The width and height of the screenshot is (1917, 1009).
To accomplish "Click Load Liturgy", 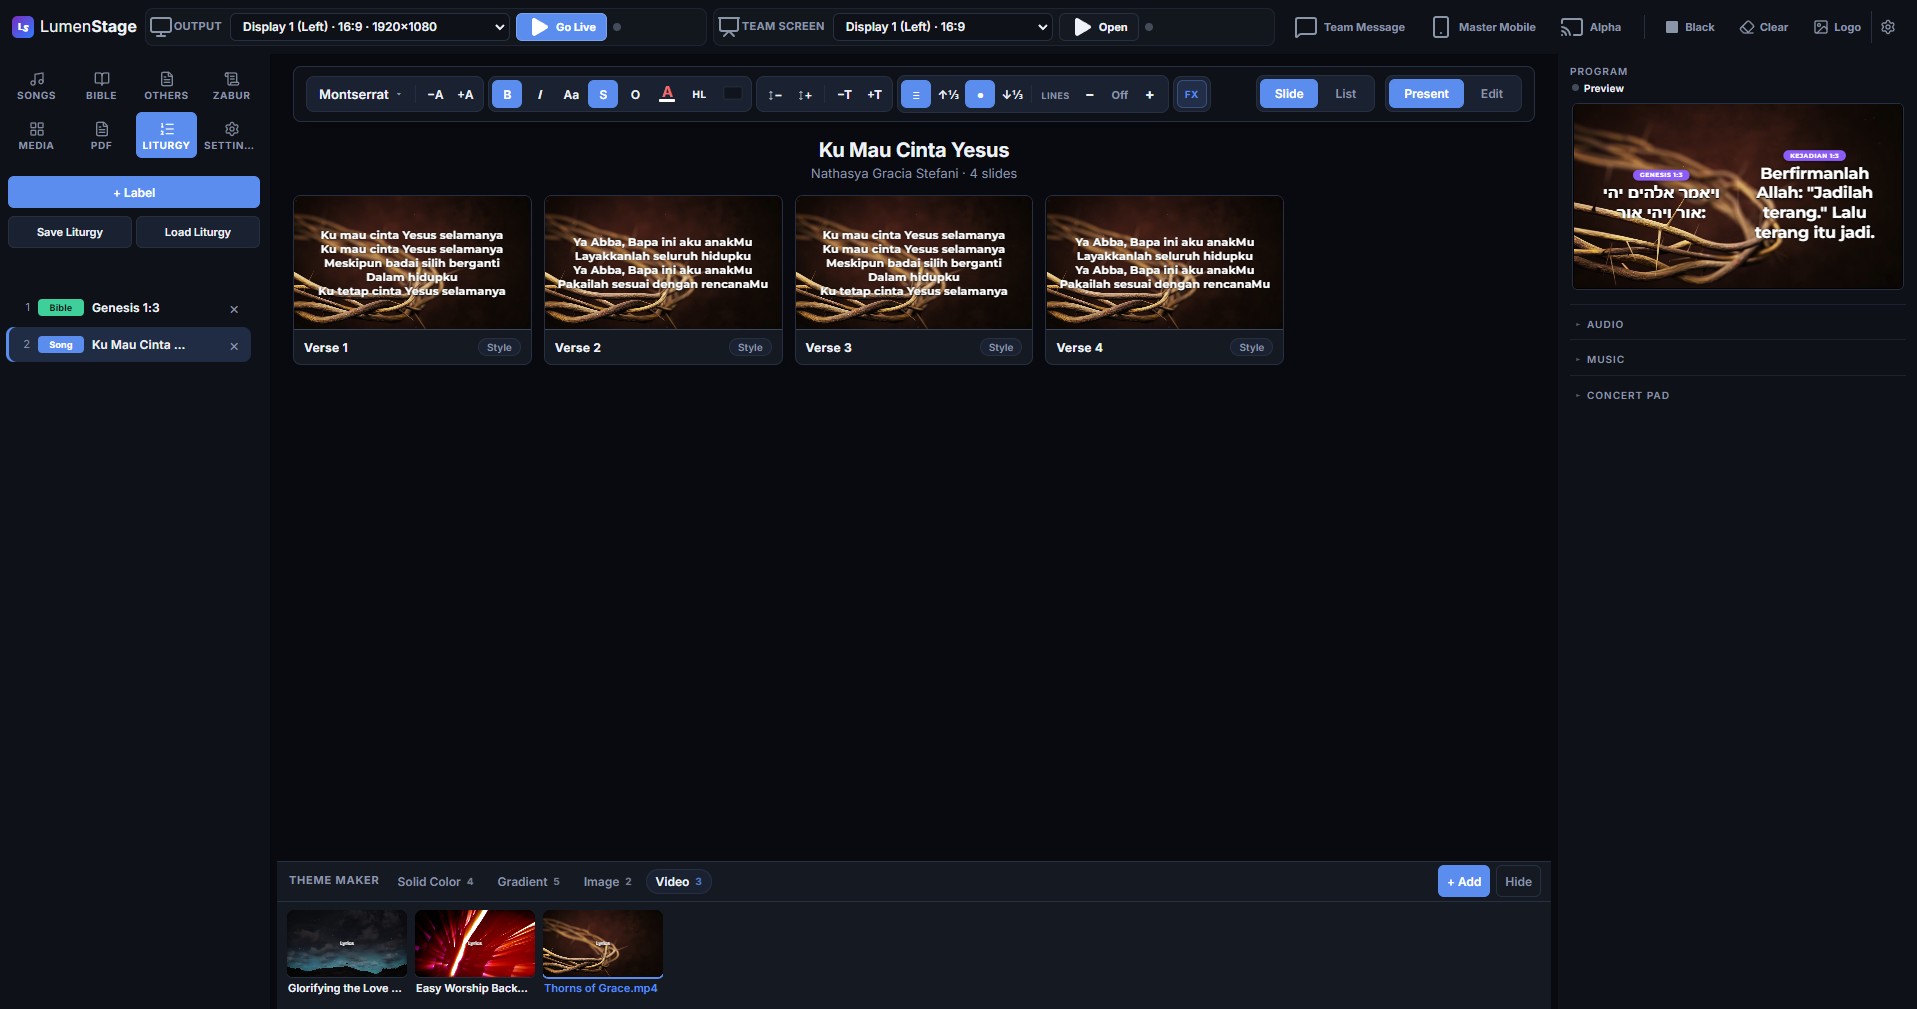I will pyautogui.click(x=198, y=232).
